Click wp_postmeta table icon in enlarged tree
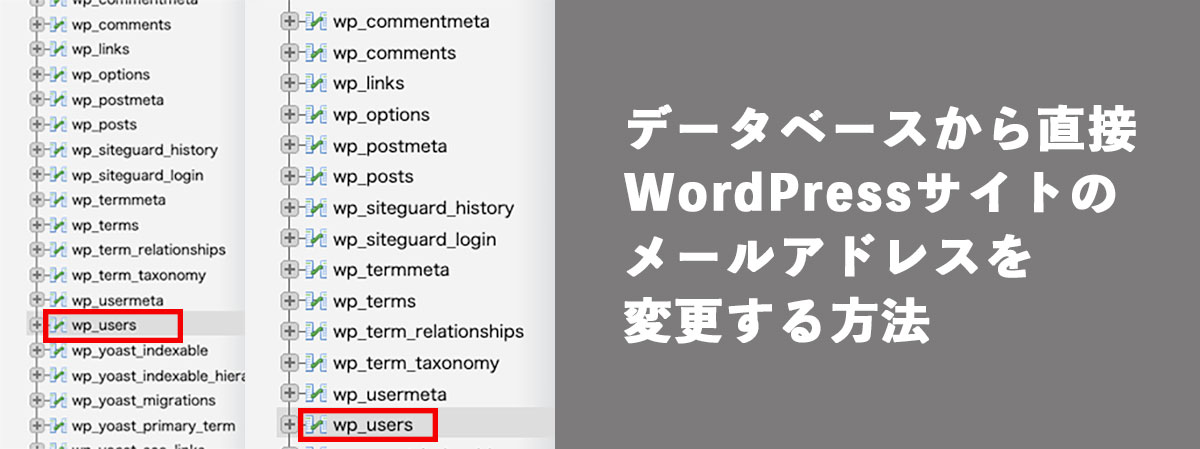This screenshot has width=1200, height=449. 316,145
